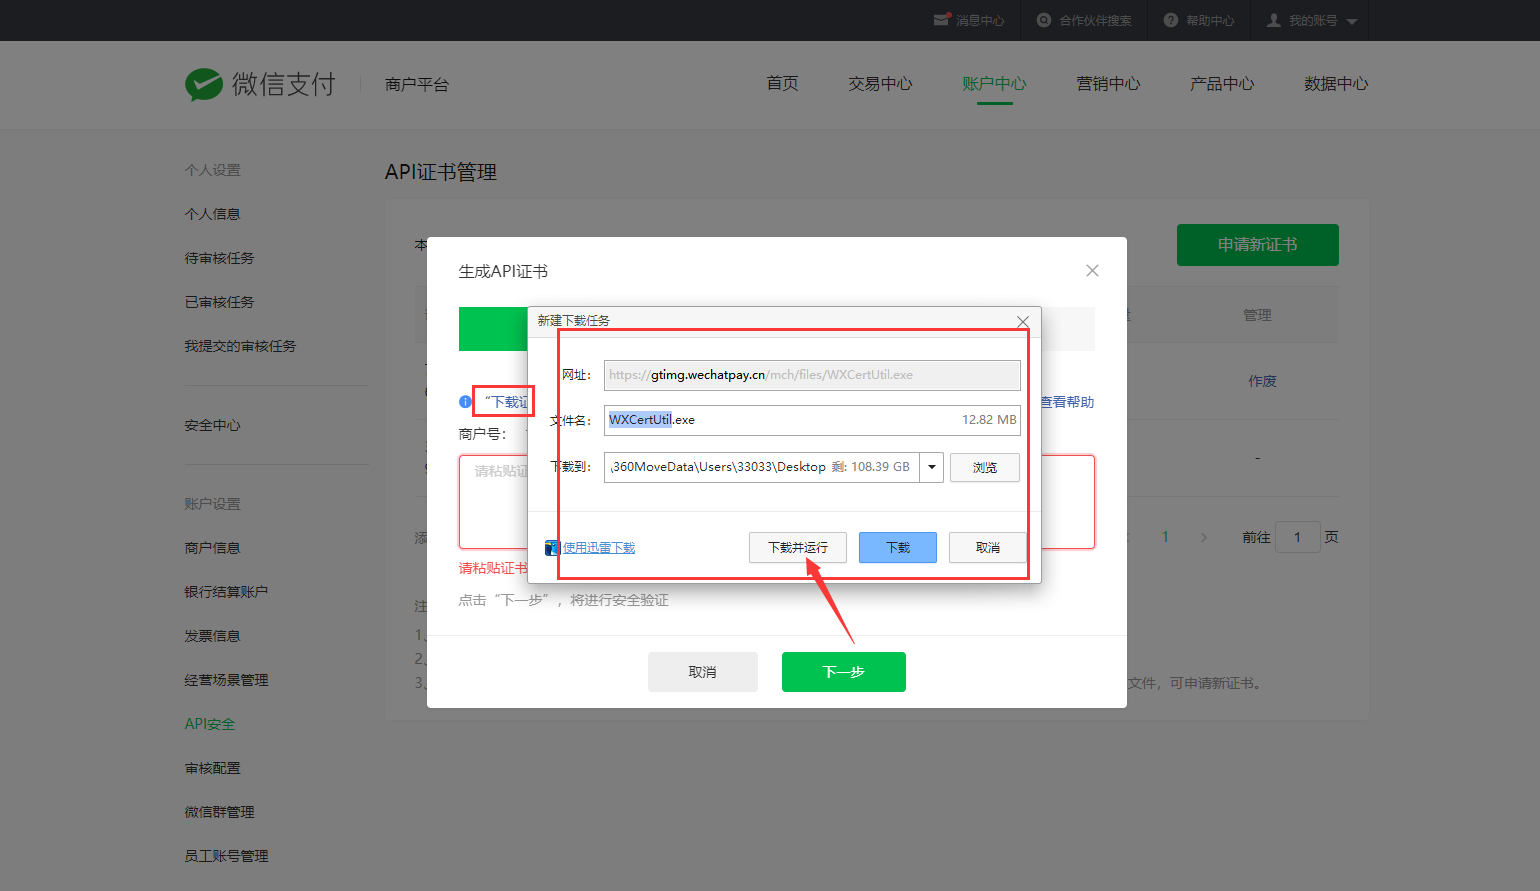Viewport: 1540px width, 891px height.
Task: Close the new download task dialog
Action: [x=1022, y=321]
